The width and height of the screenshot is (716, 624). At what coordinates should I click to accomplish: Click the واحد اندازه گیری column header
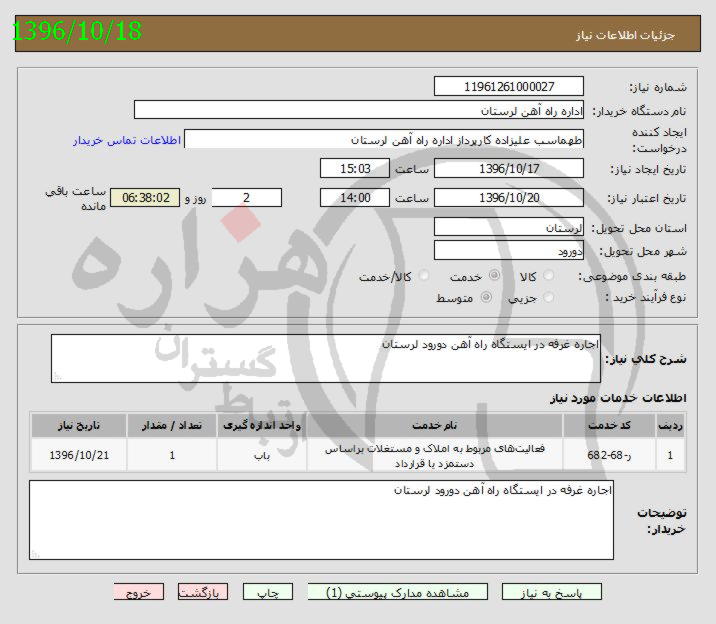262,425
